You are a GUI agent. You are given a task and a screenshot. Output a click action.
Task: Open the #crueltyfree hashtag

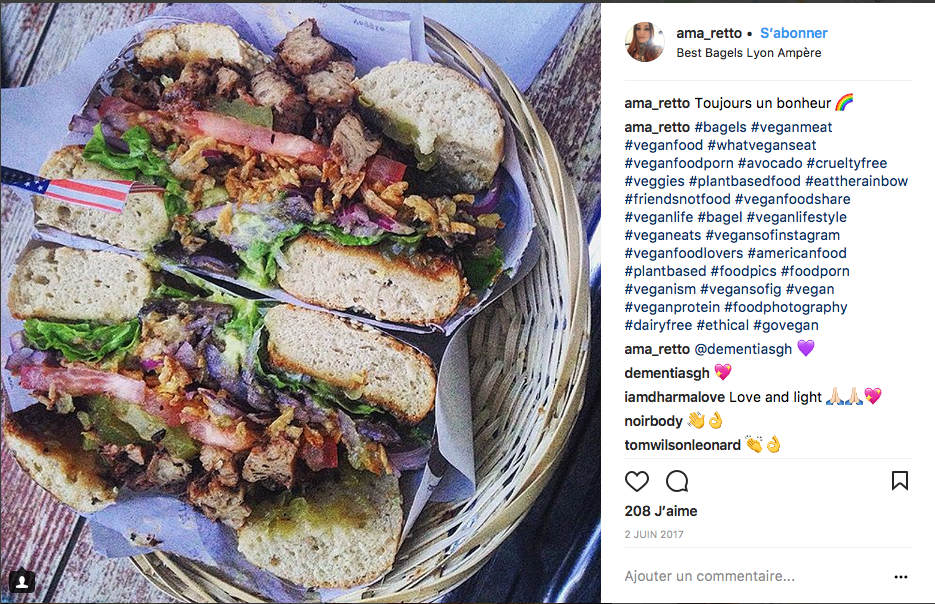846,163
